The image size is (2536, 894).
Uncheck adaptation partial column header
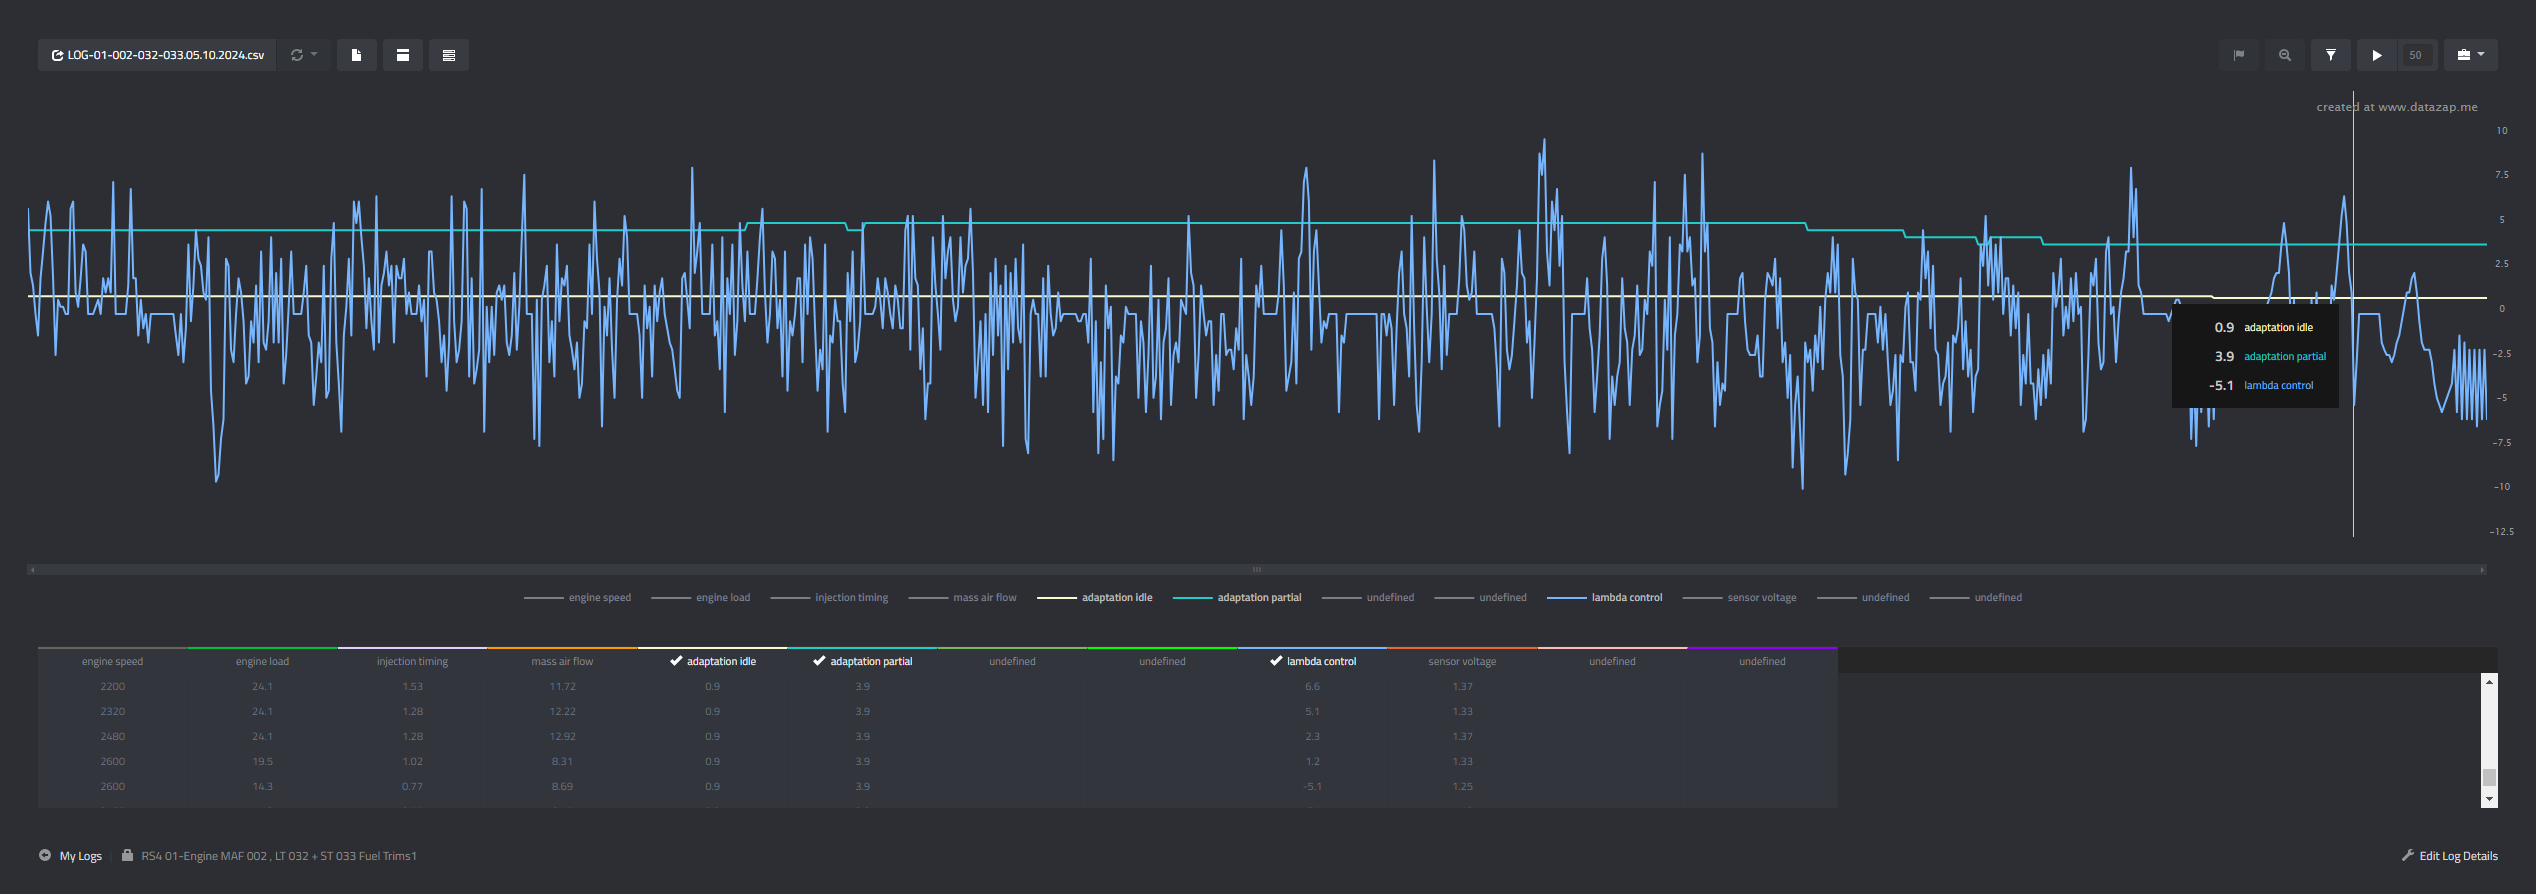pos(862,661)
